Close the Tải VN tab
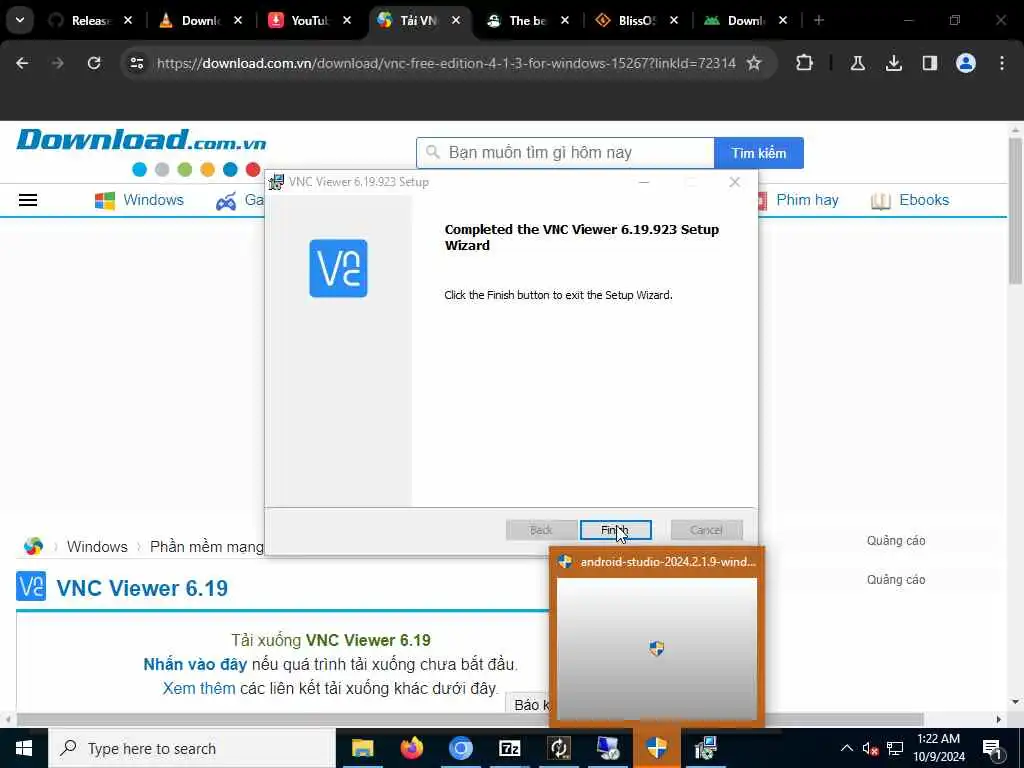The height and width of the screenshot is (768, 1024). point(456,21)
